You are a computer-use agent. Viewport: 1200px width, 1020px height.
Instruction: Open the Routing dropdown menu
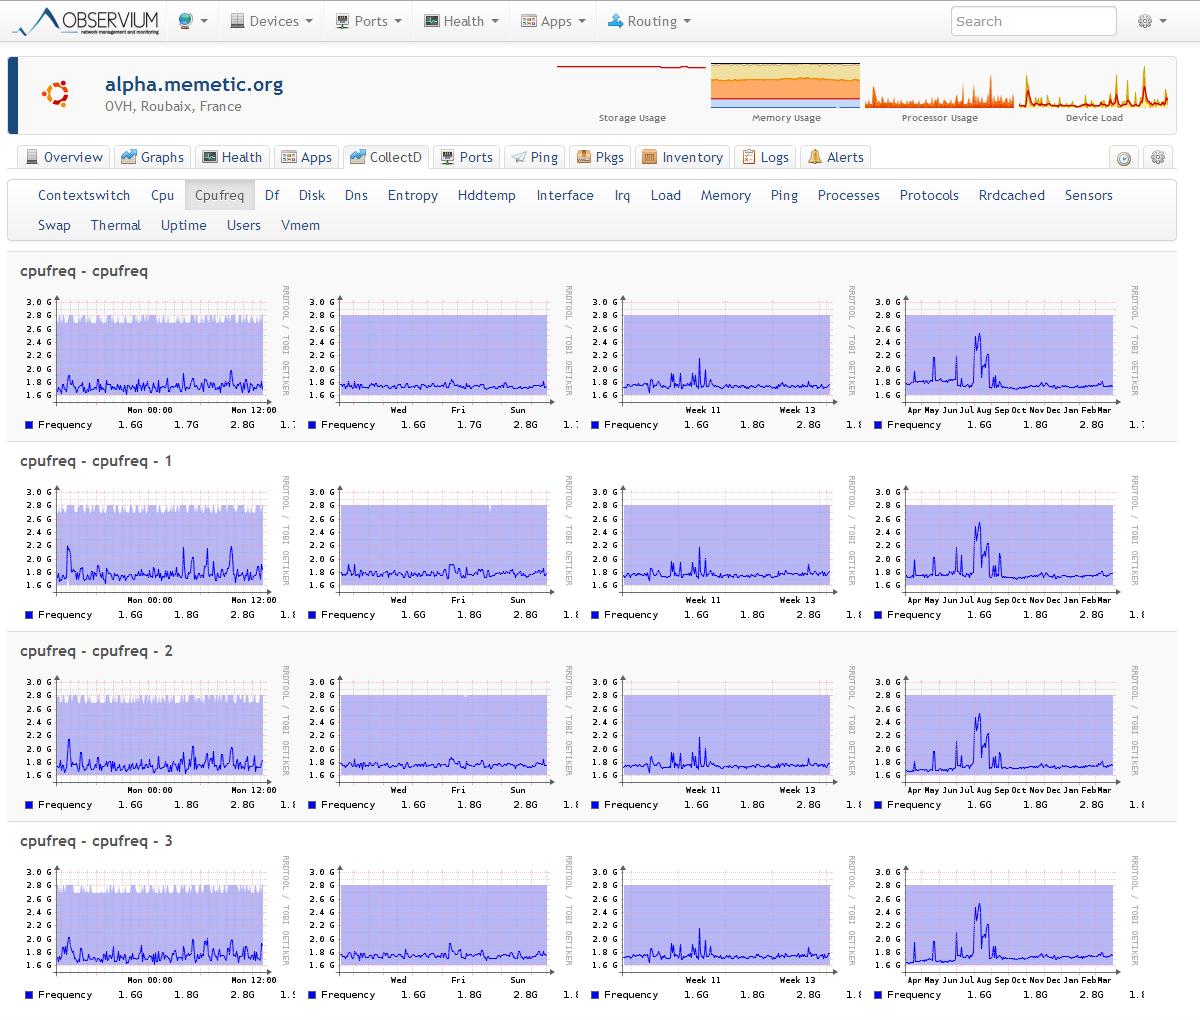click(649, 21)
